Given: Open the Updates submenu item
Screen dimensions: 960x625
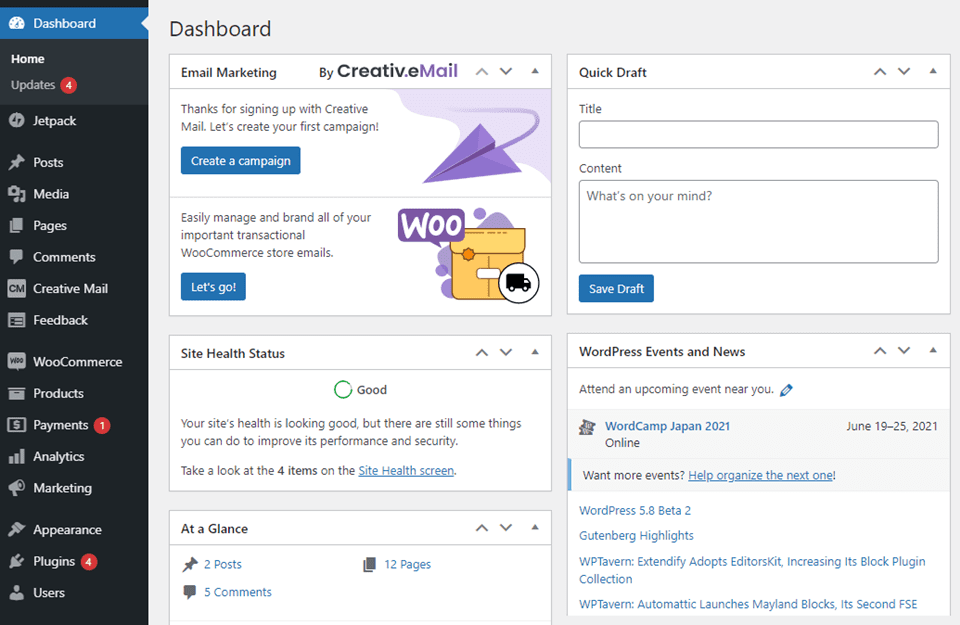Looking at the screenshot, I should [33, 85].
